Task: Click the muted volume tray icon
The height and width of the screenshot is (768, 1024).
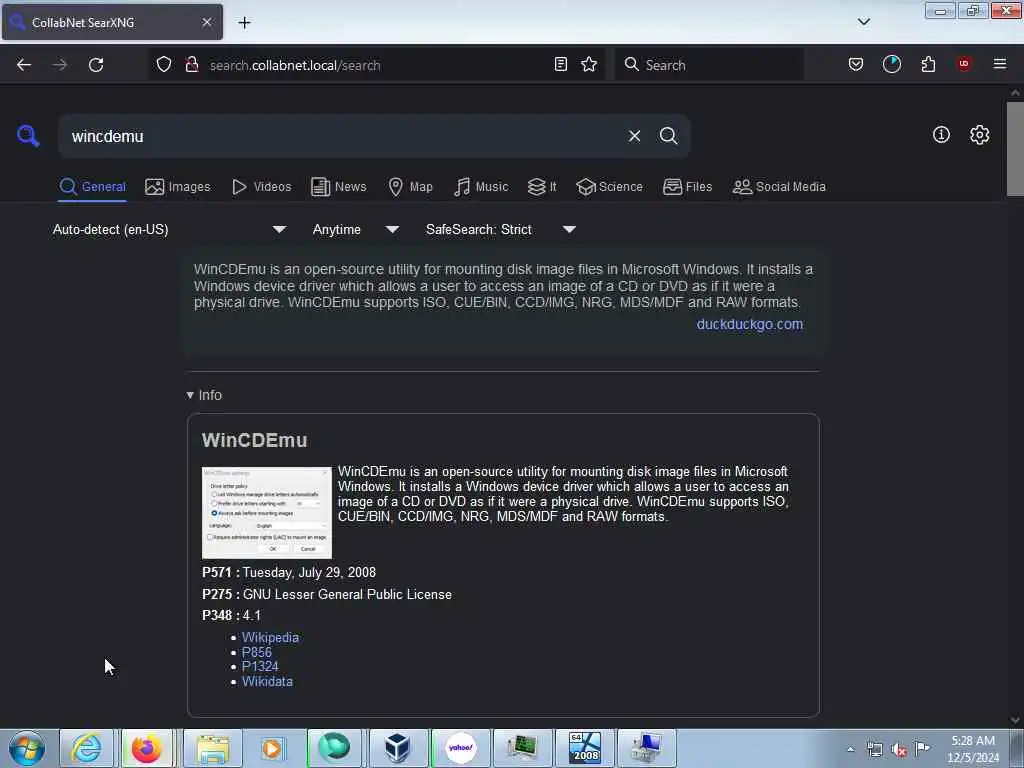Action: coord(899,750)
